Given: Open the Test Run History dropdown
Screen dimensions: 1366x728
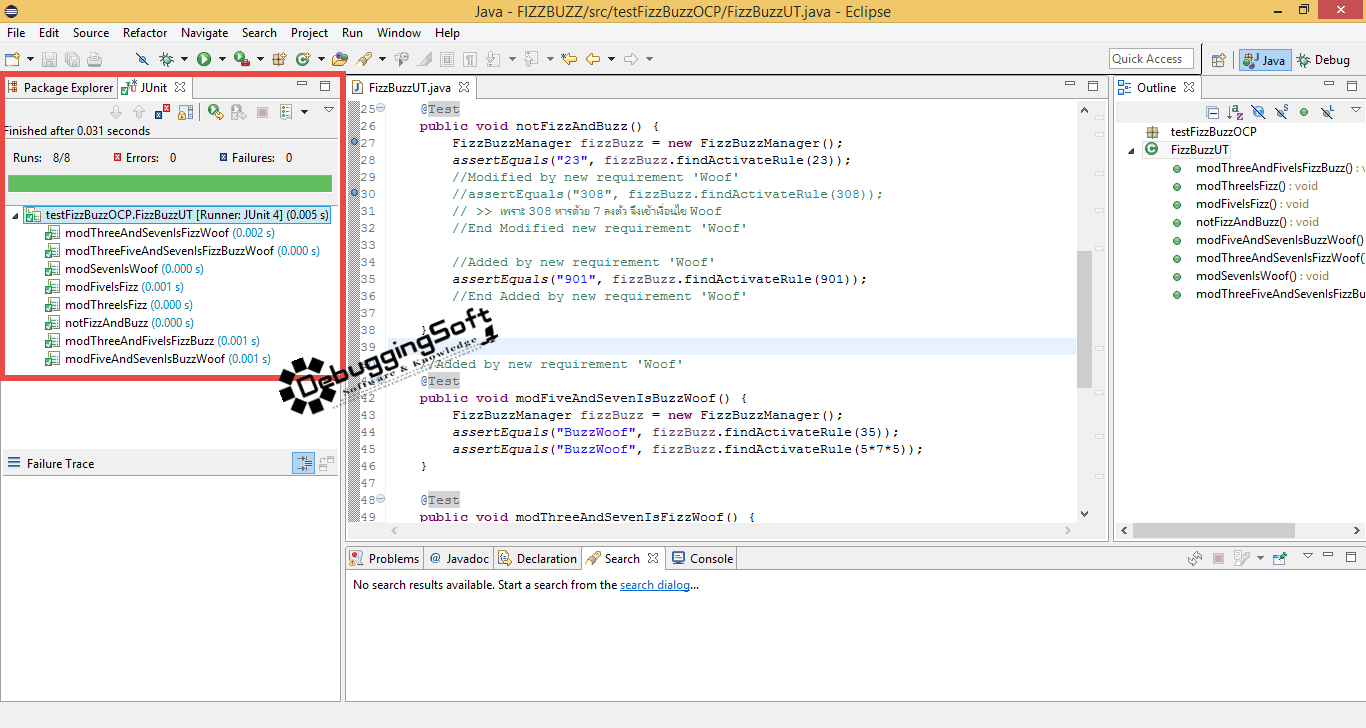Looking at the screenshot, I should click(x=305, y=112).
